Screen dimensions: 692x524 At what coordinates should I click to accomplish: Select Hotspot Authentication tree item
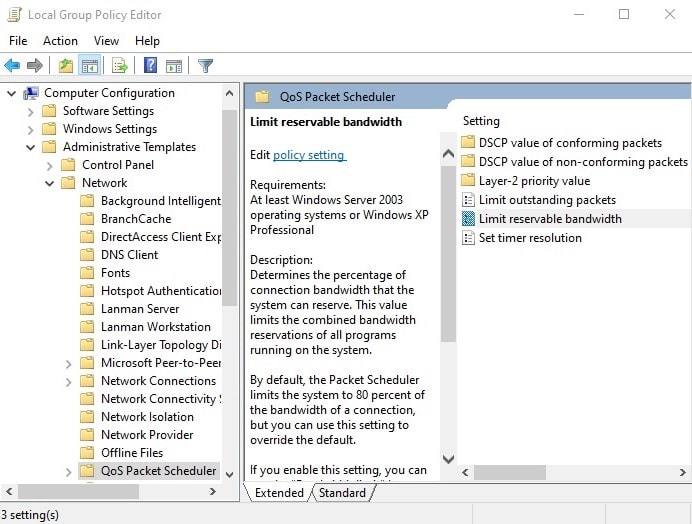click(161, 291)
